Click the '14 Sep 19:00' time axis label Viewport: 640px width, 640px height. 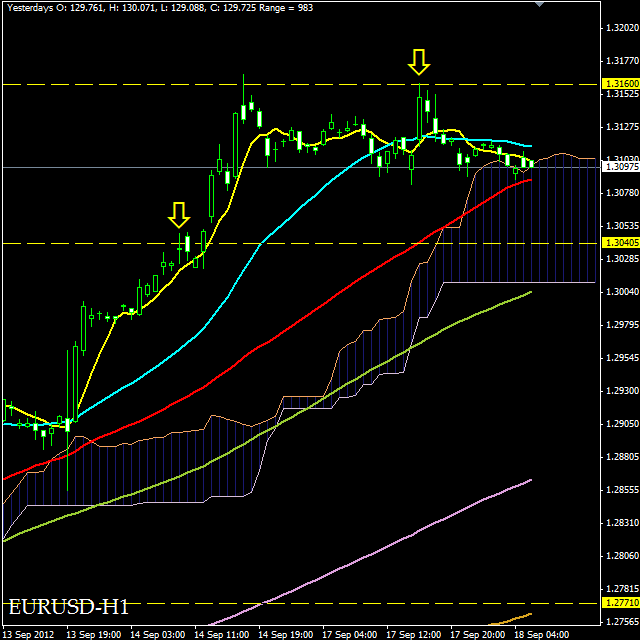point(286,635)
